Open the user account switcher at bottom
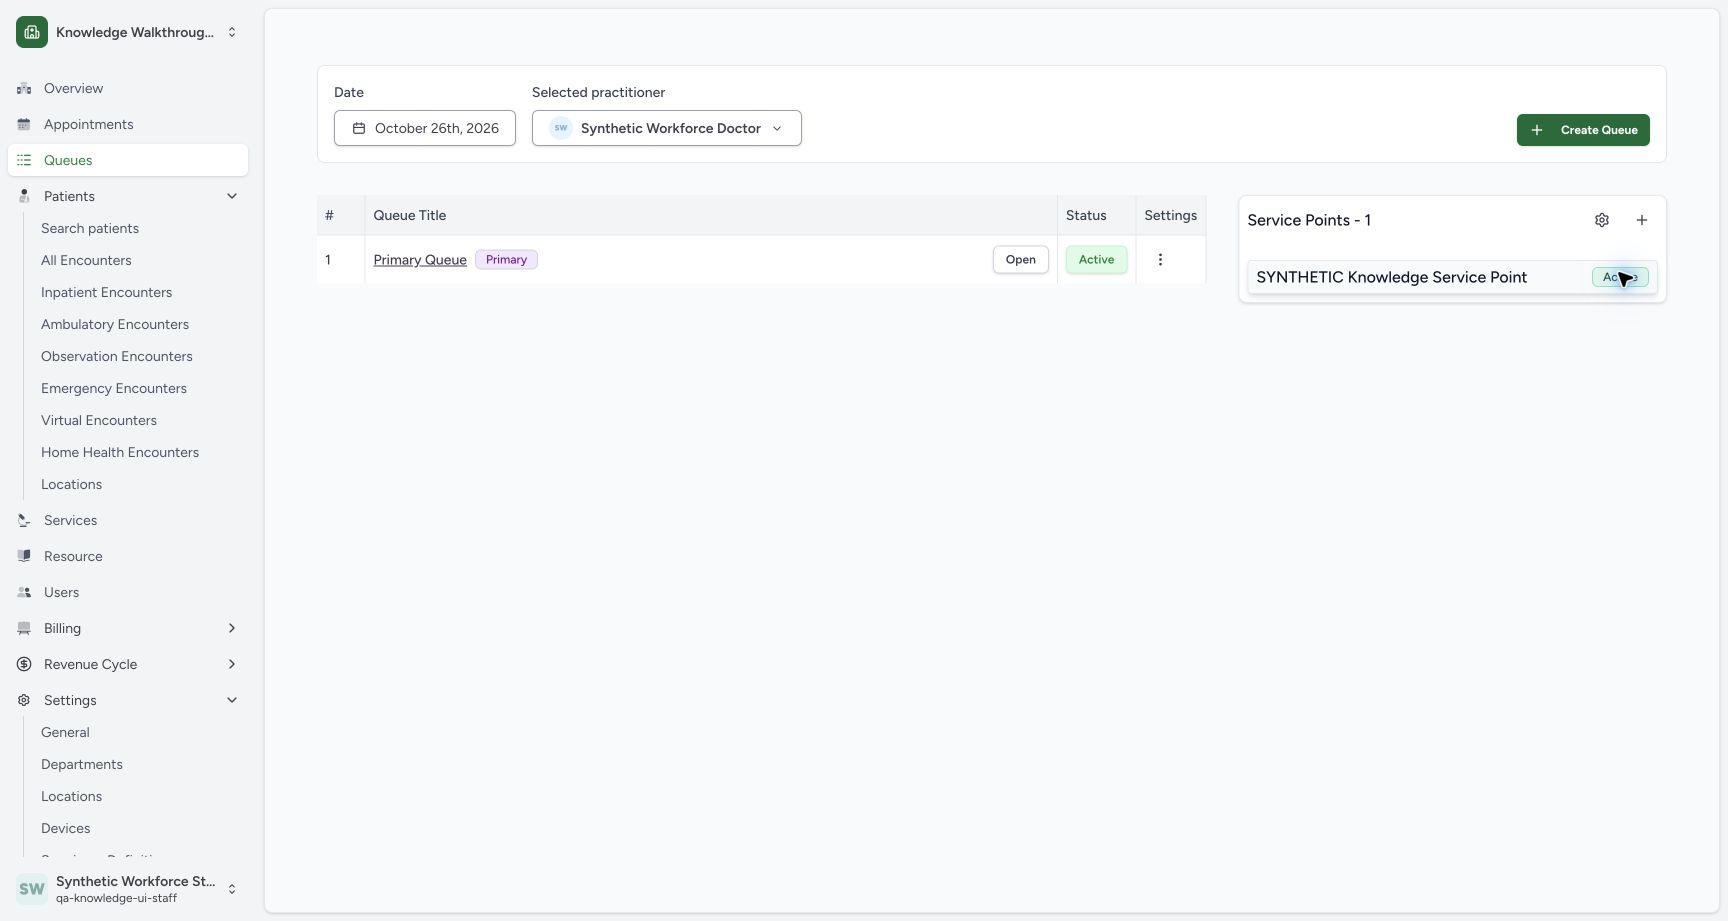The image size is (1728, 921). 128,888
